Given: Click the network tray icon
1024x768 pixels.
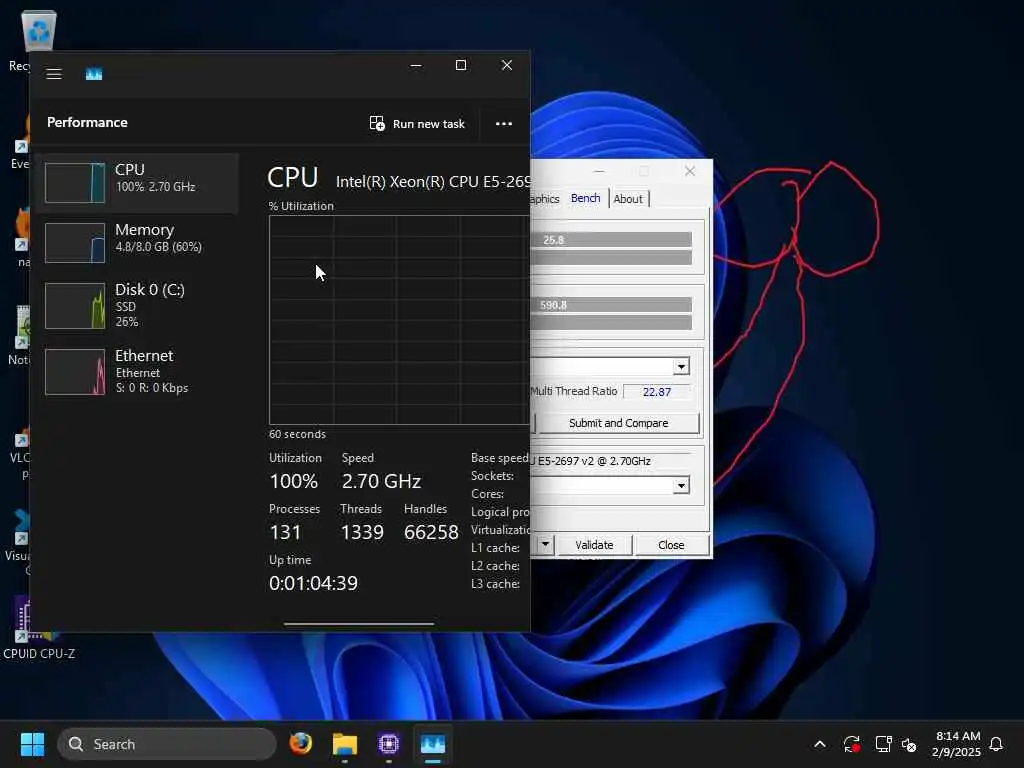Looking at the screenshot, I should (x=884, y=744).
